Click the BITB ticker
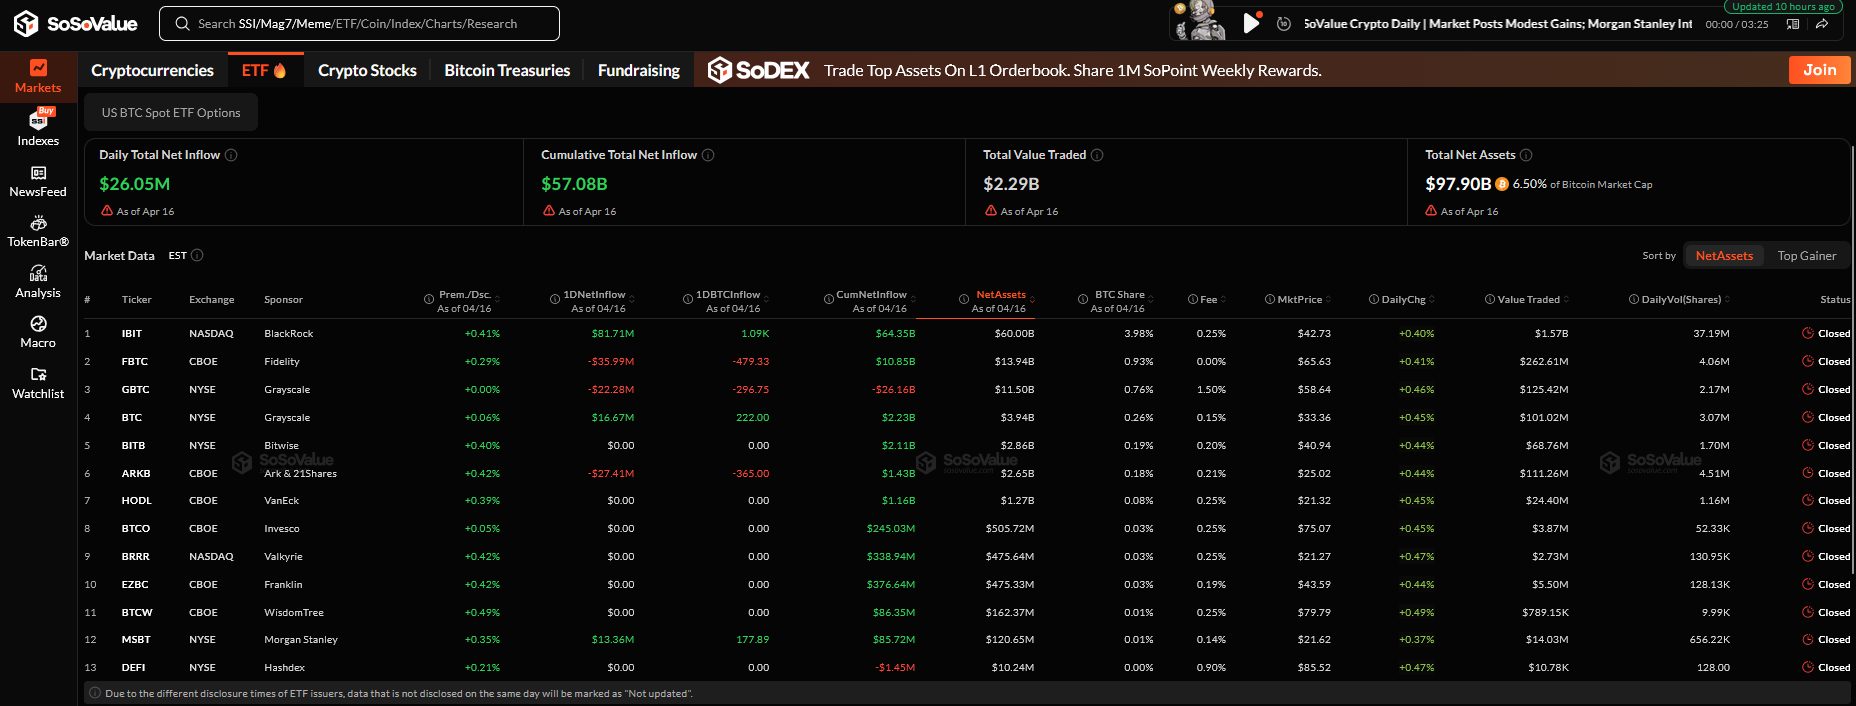The image size is (1856, 706). click(133, 445)
